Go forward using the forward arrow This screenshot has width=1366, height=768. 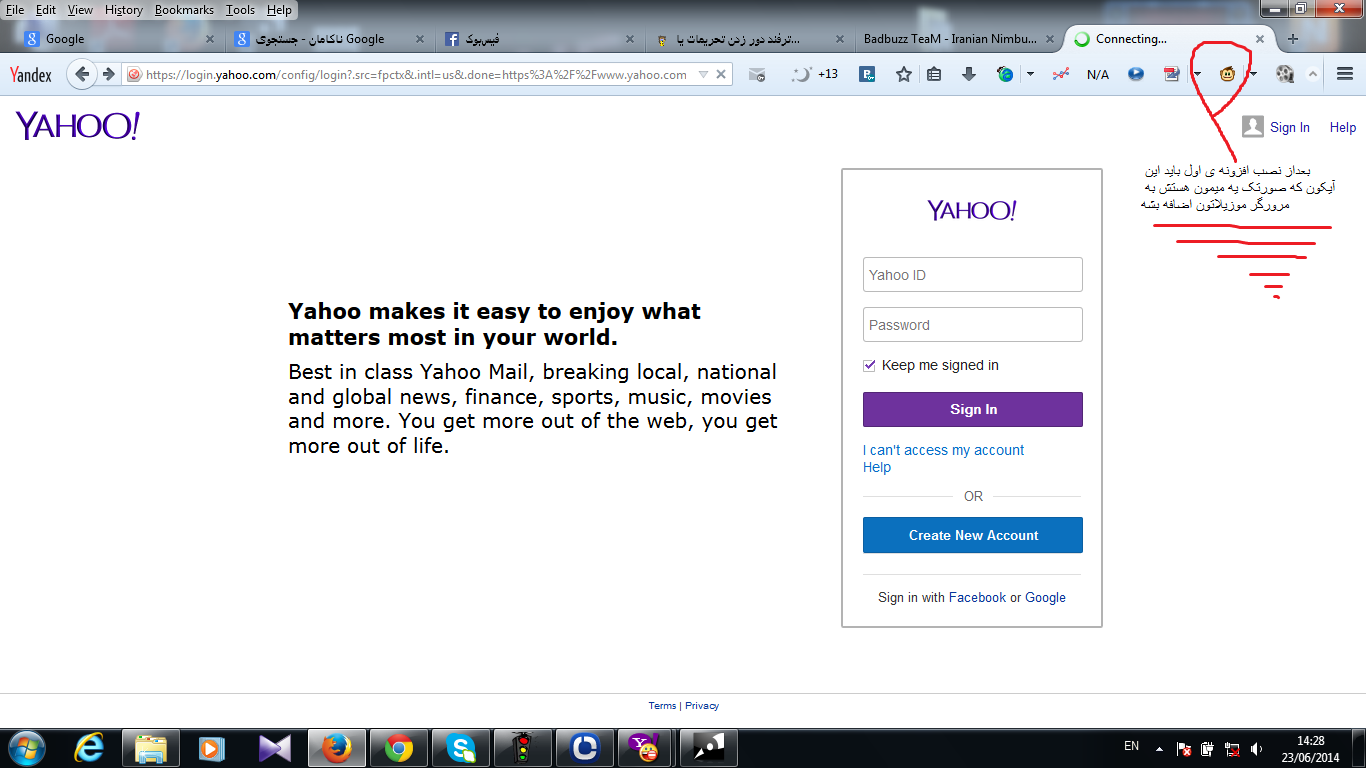108,74
